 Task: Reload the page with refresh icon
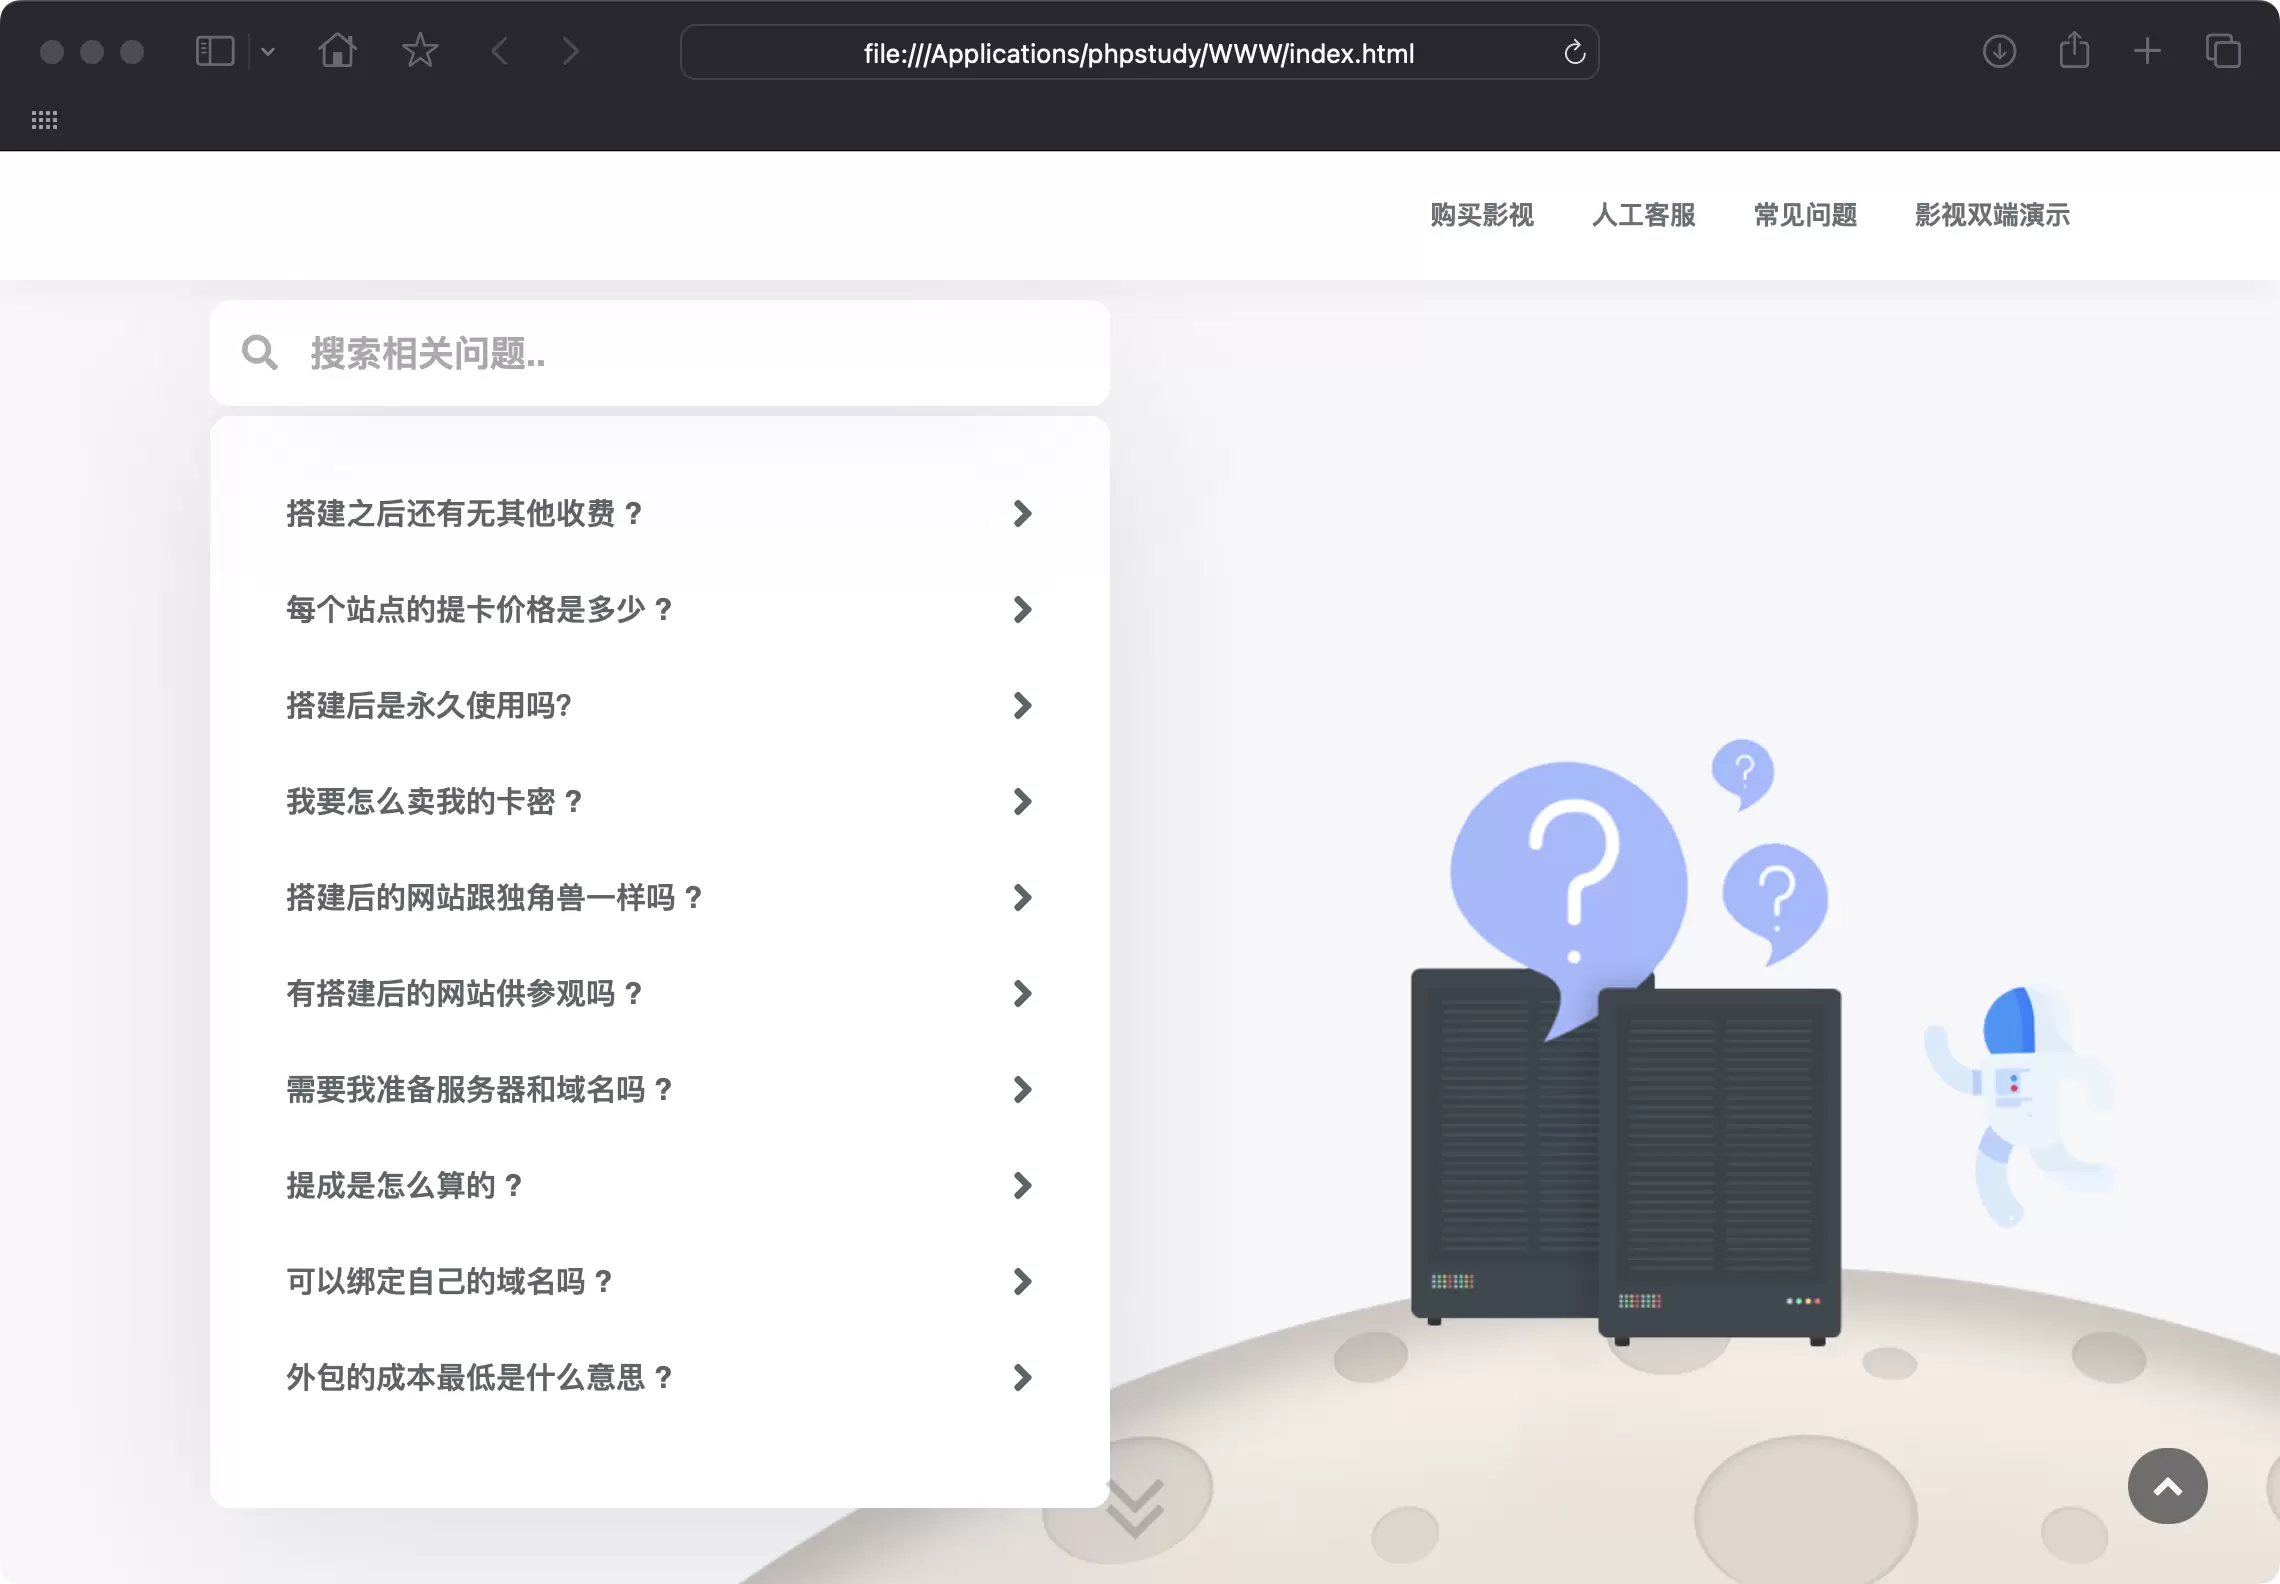[x=1575, y=52]
